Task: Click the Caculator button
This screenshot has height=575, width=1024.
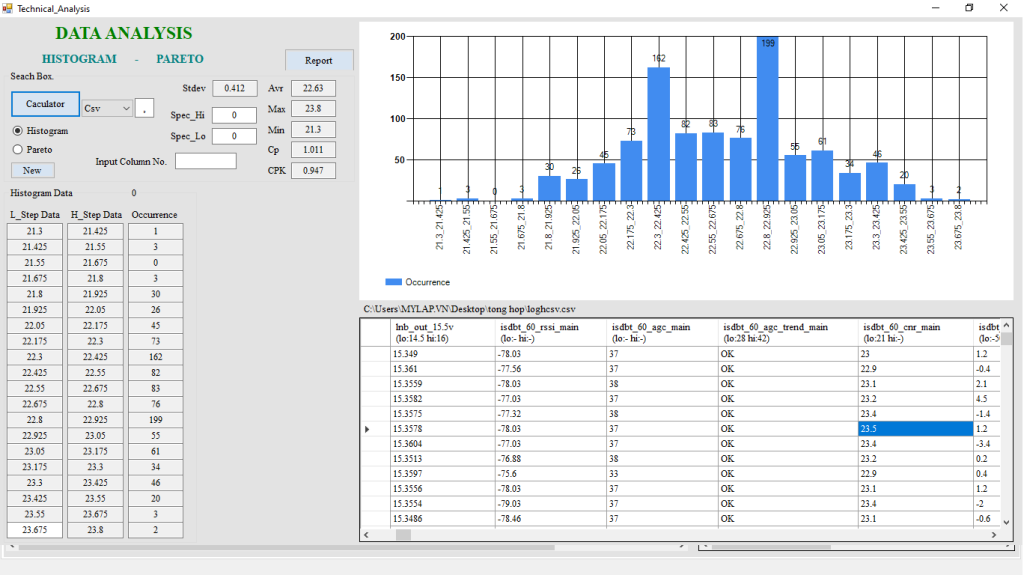Action: click(x=45, y=104)
